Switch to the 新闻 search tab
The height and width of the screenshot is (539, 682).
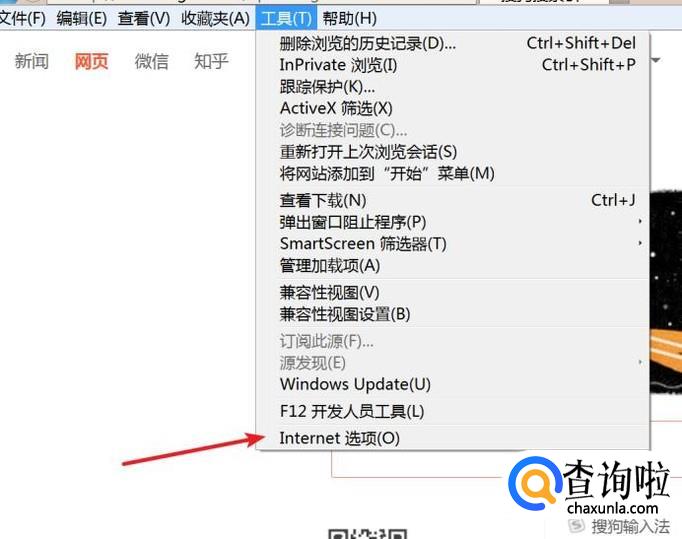pos(31,61)
